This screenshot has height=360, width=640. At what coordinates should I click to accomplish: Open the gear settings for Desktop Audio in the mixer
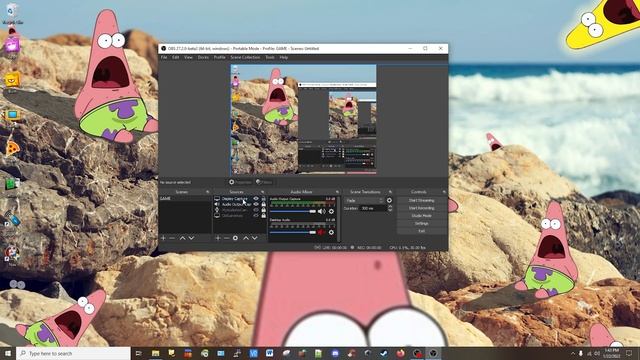click(331, 232)
